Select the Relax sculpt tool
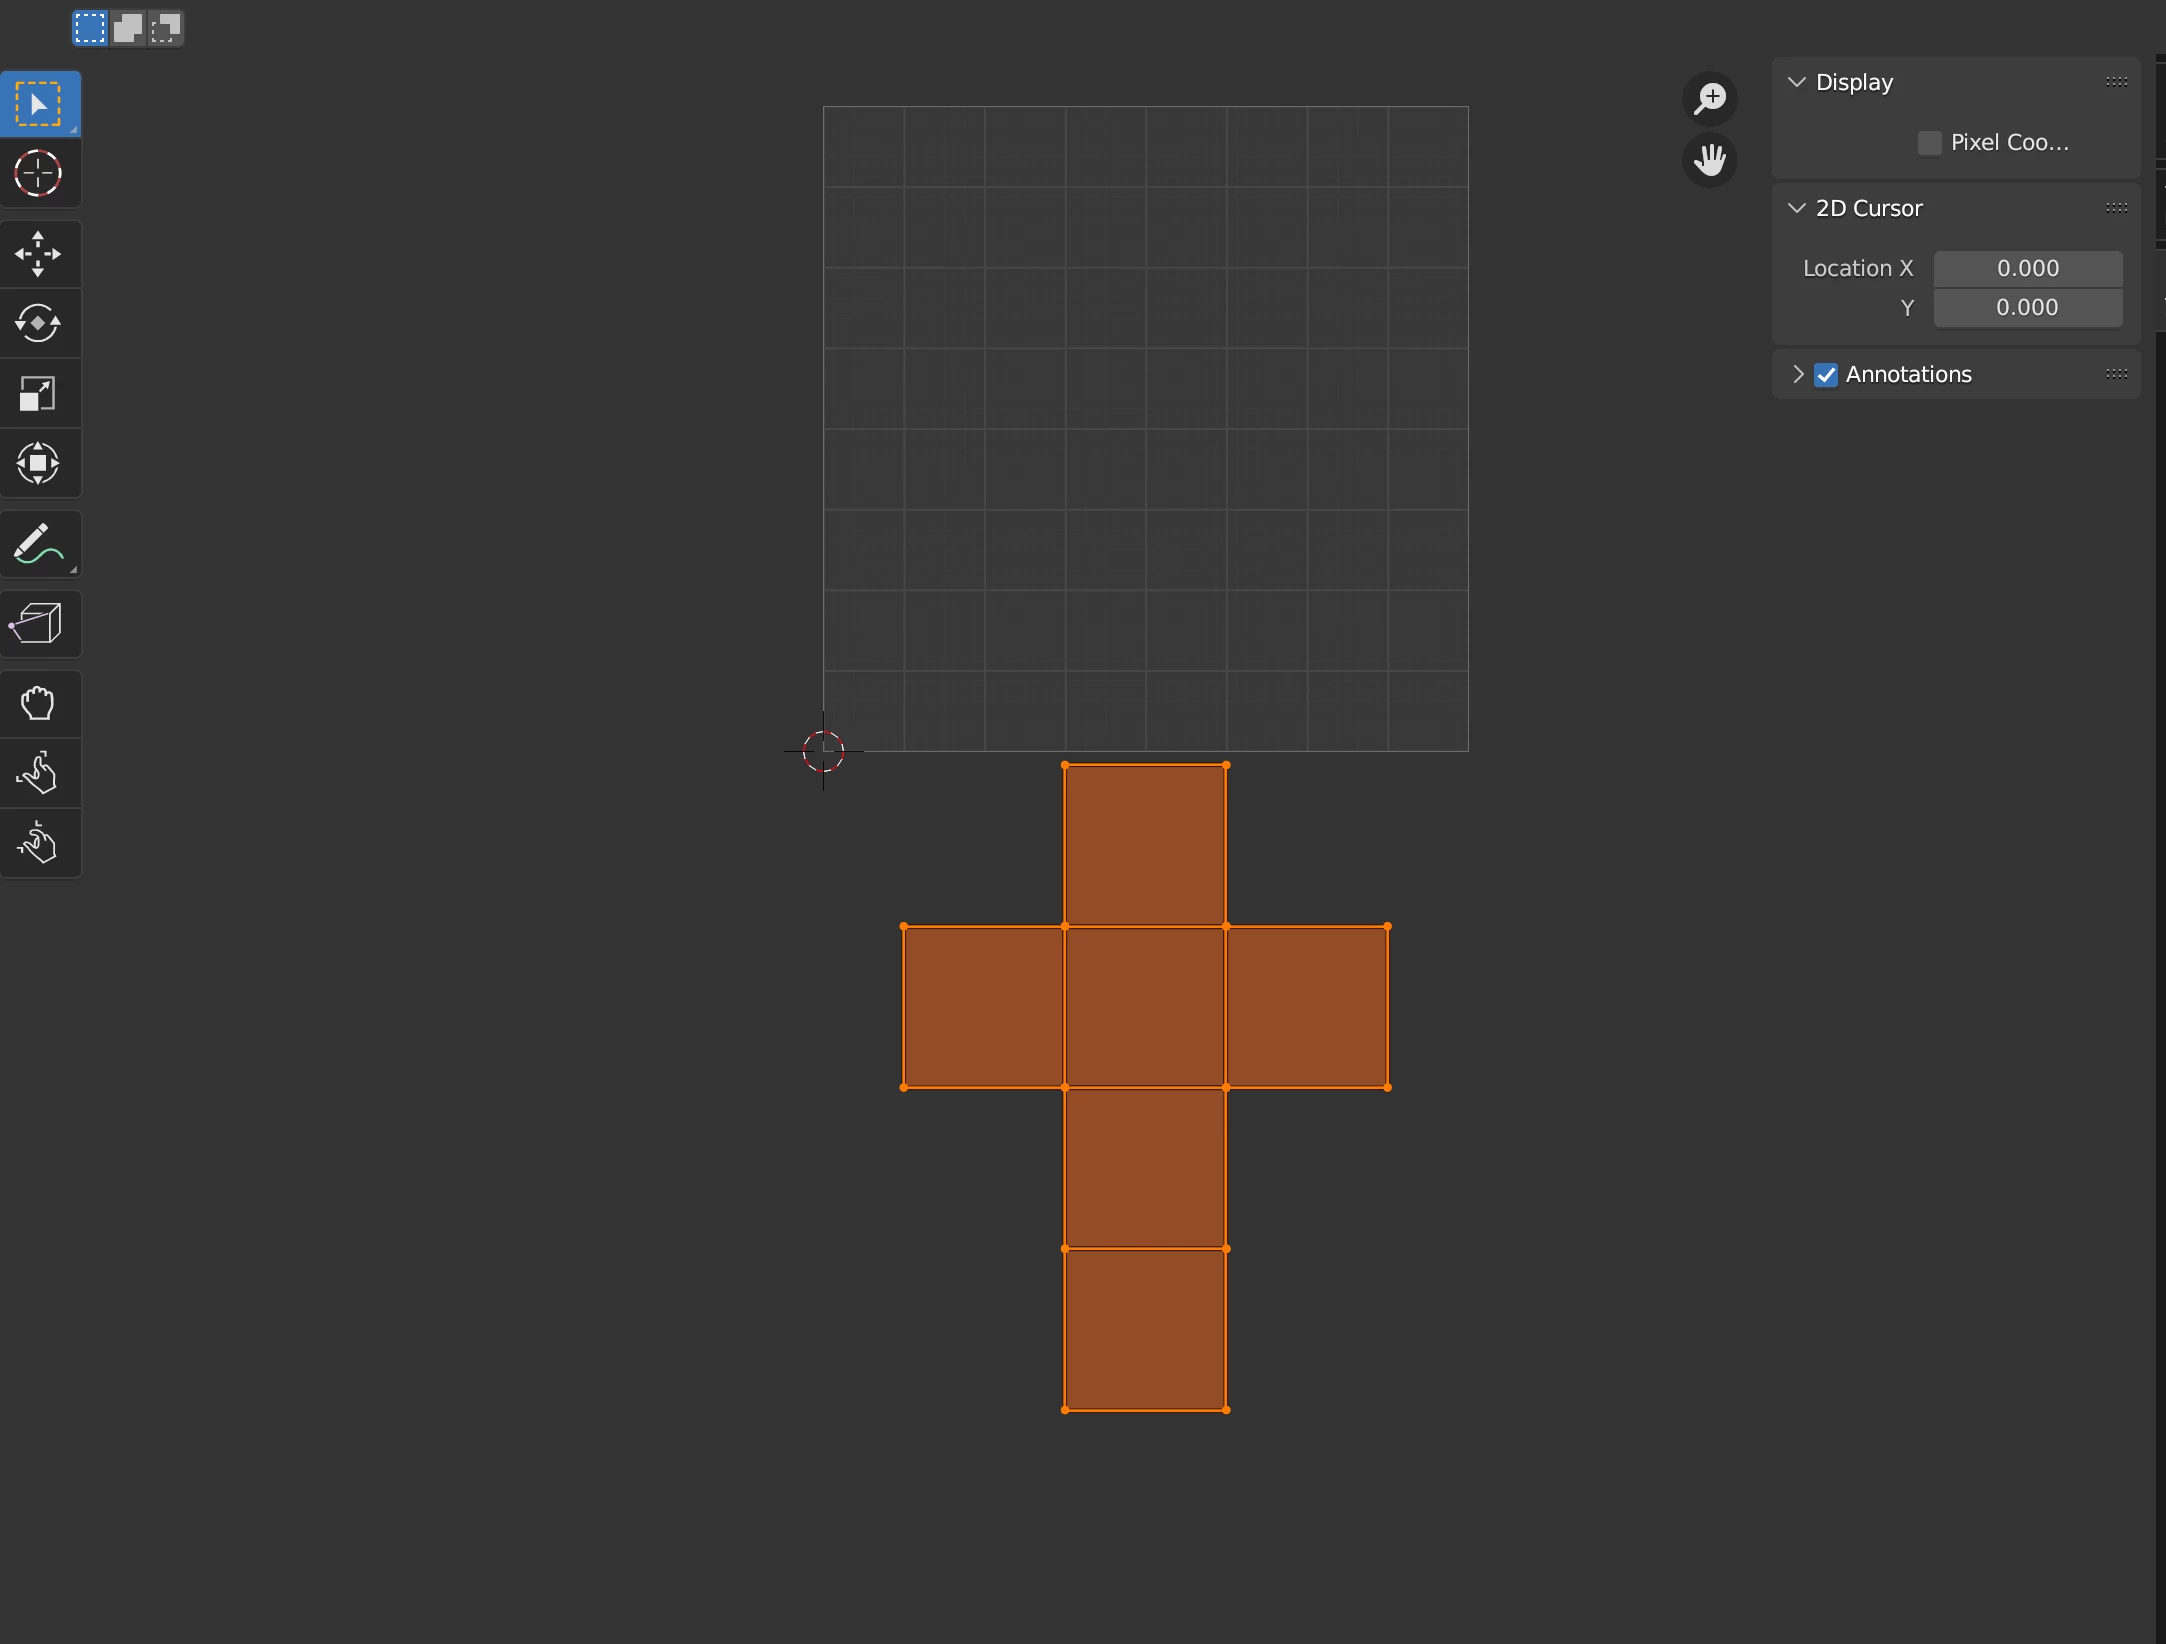Image resolution: width=2166 pixels, height=1644 pixels. coord(39,774)
